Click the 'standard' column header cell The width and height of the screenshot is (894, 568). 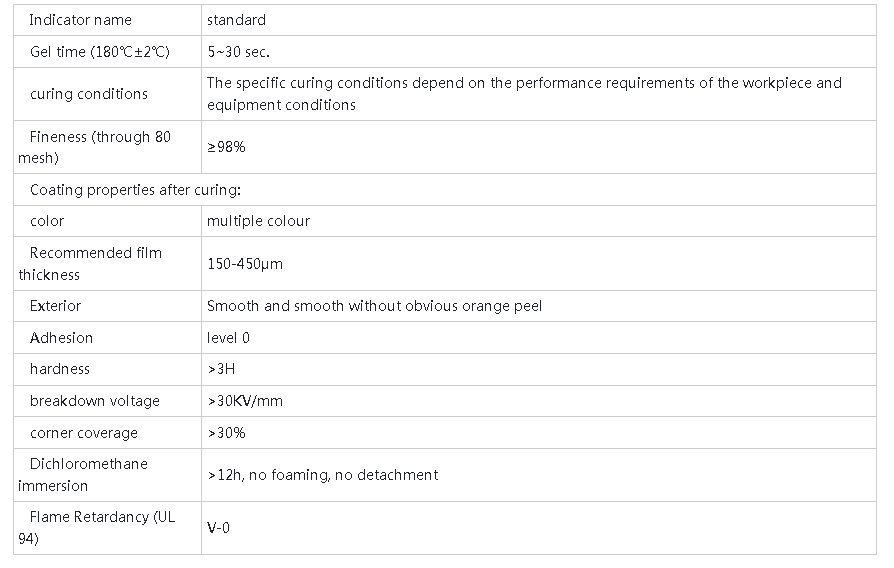236,20
